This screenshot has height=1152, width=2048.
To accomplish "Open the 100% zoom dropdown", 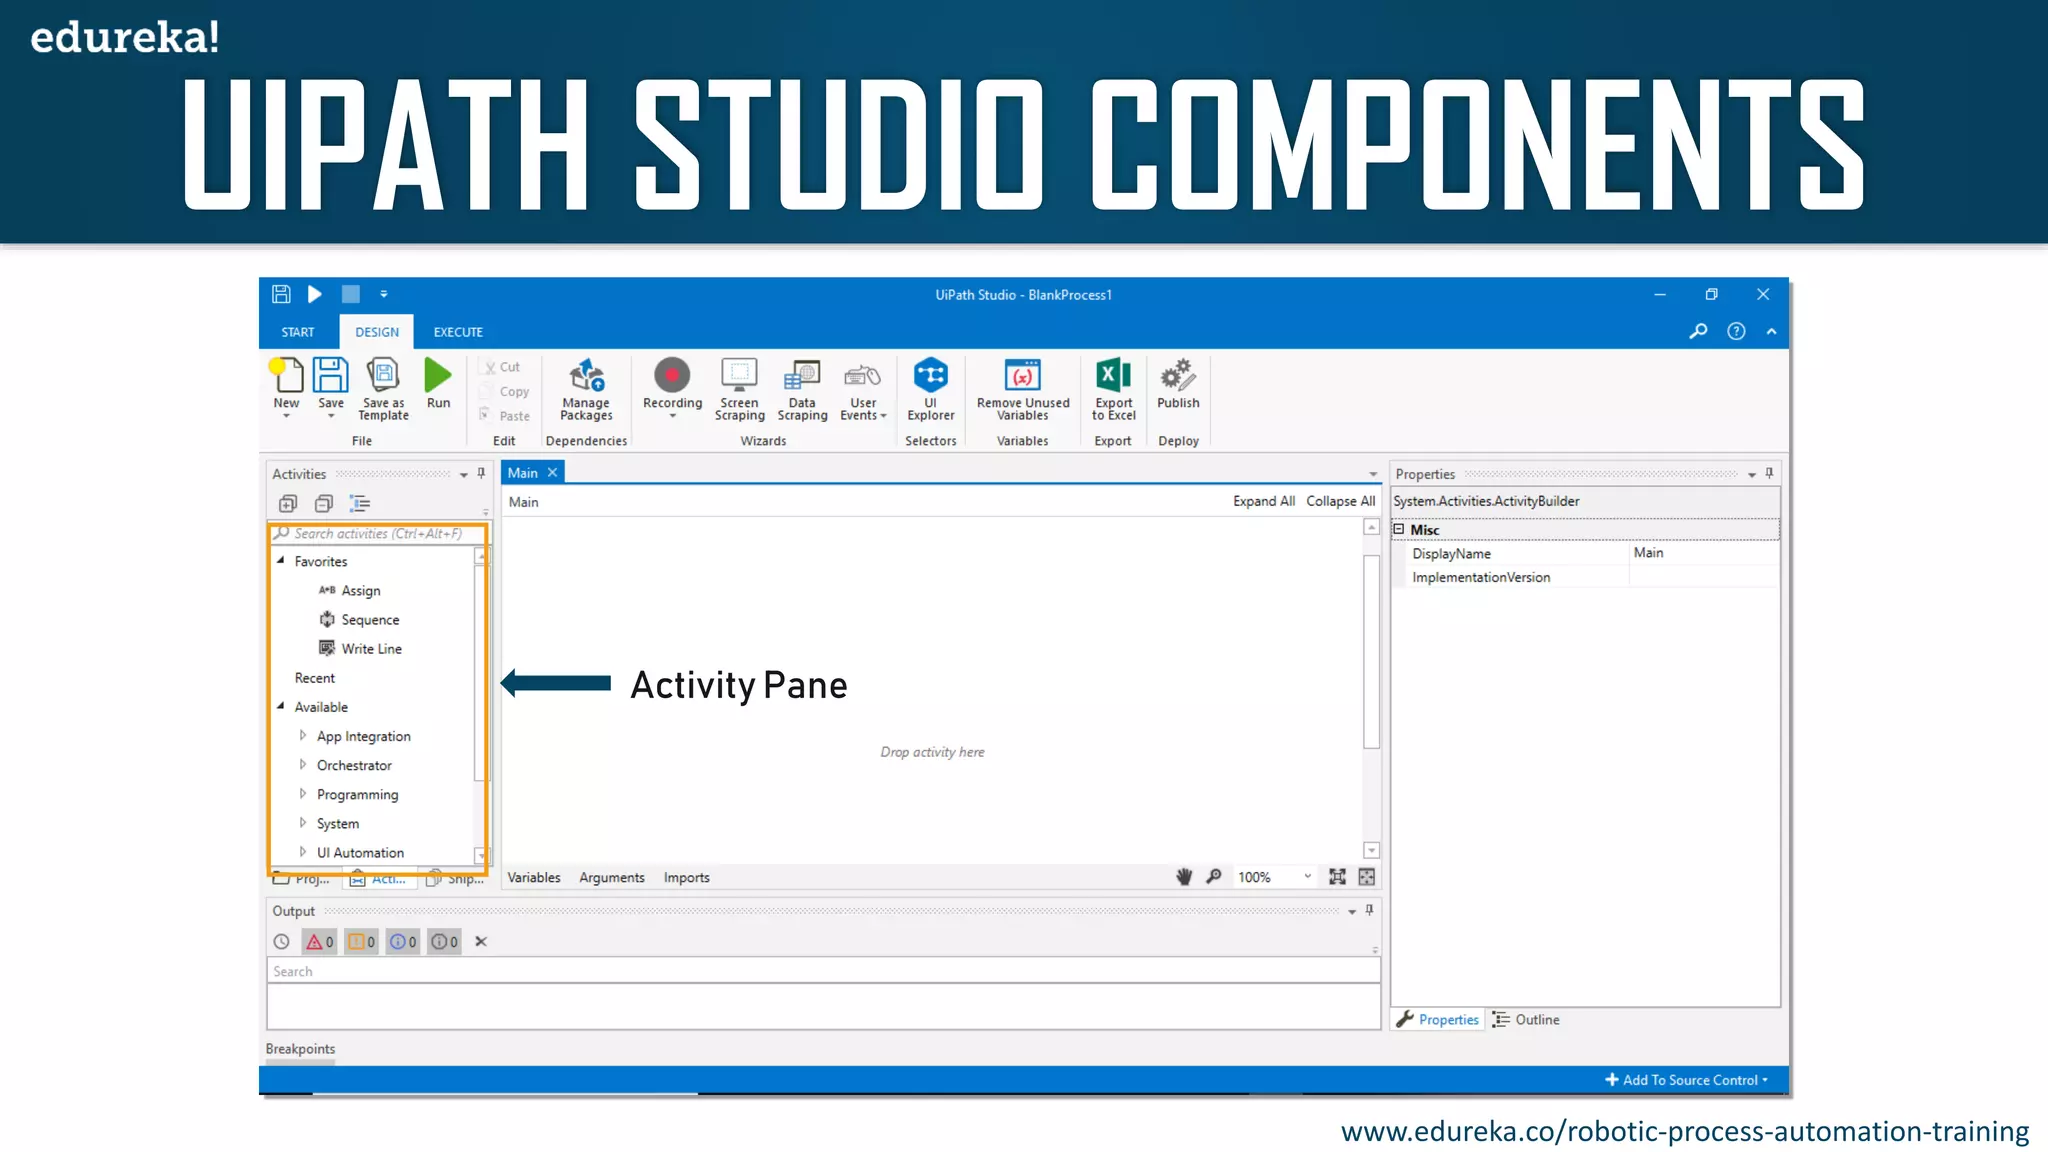I will coord(1307,877).
